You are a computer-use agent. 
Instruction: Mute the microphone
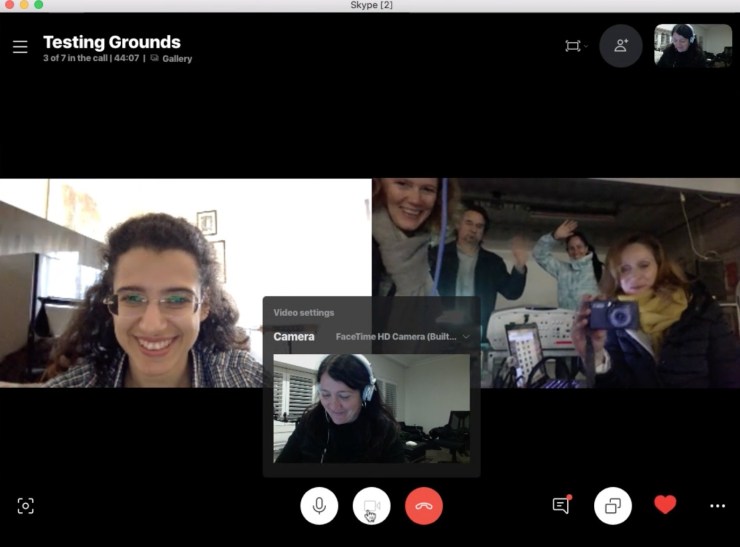[319, 506]
